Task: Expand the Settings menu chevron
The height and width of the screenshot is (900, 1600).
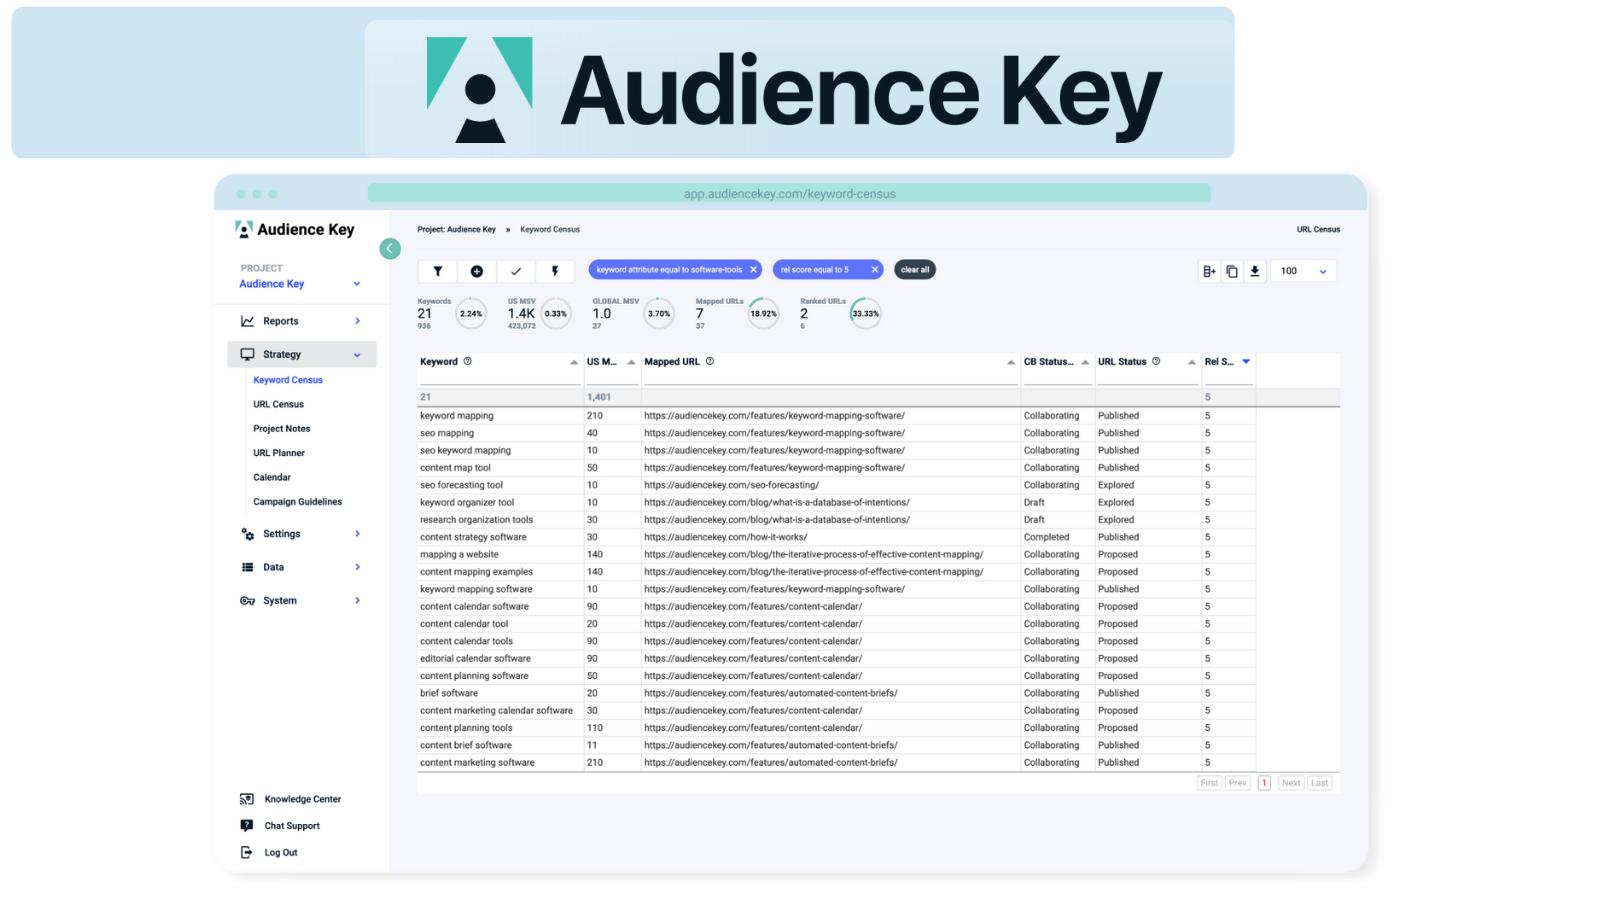Action: pyautogui.click(x=357, y=534)
